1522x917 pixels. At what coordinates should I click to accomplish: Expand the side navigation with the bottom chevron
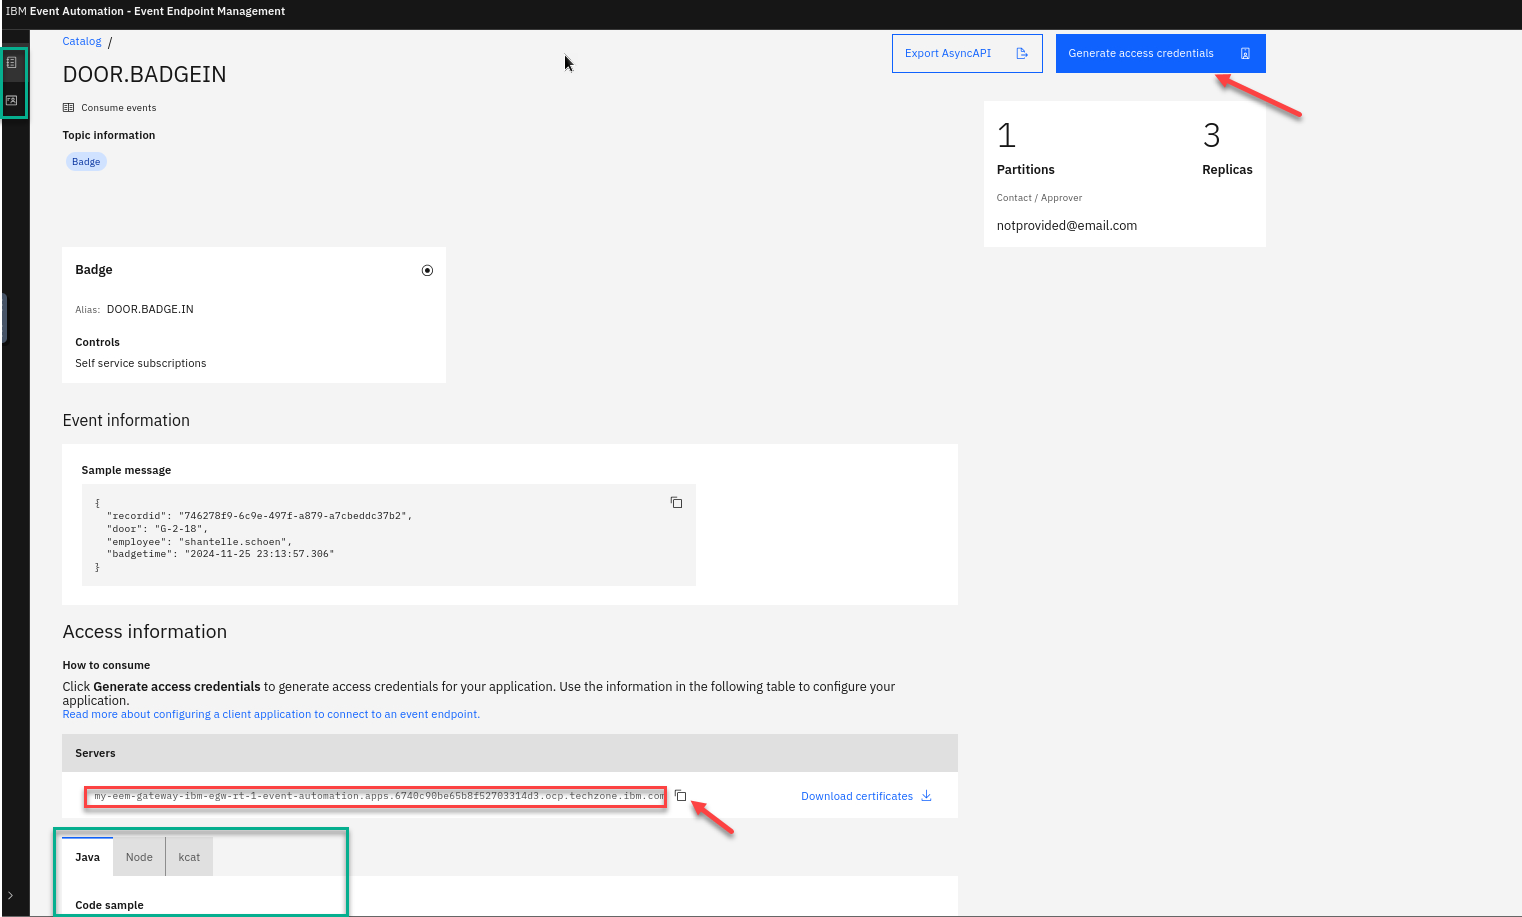tap(10, 896)
